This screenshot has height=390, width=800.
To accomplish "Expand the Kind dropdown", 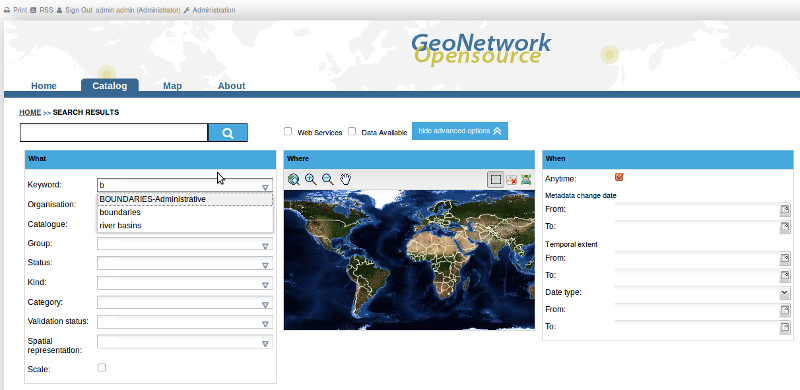I will (265, 285).
